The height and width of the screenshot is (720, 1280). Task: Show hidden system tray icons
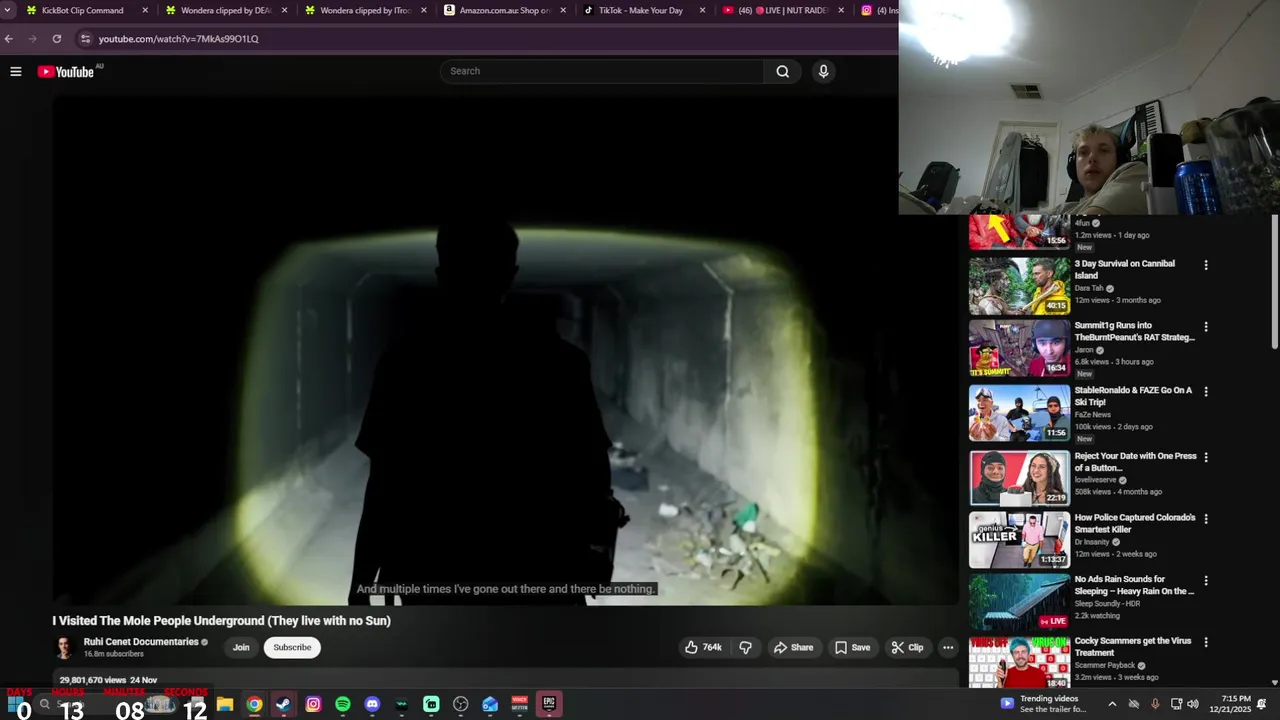1112,704
